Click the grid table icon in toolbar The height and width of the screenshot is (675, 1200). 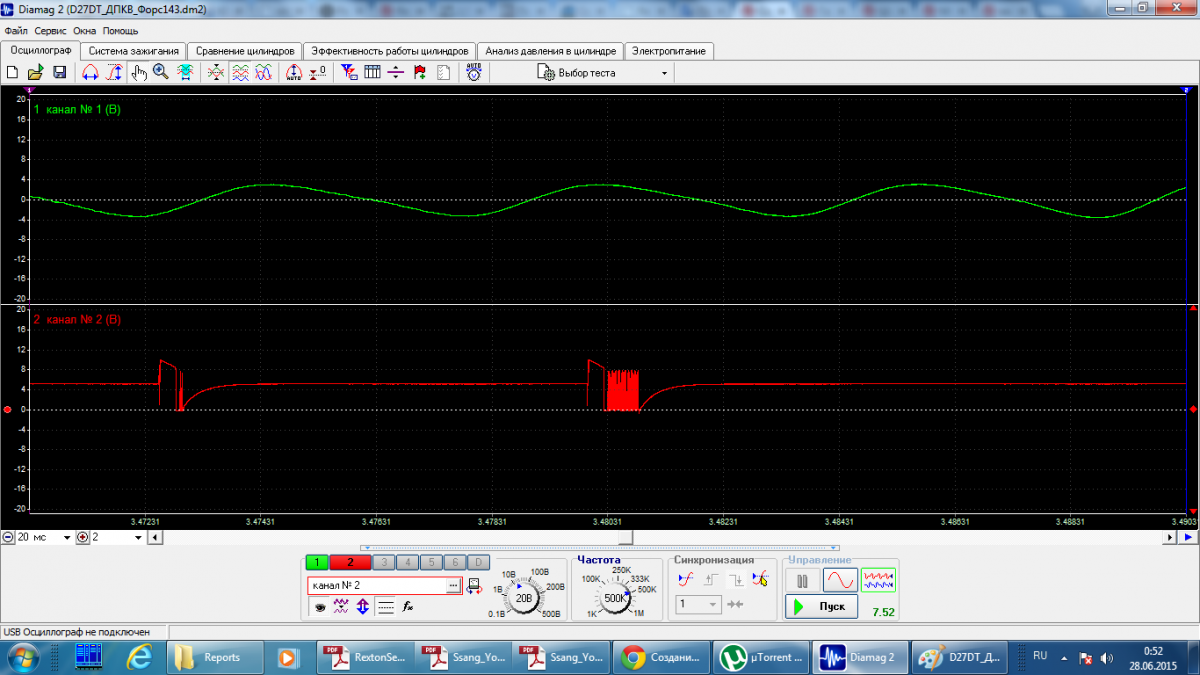(372, 72)
